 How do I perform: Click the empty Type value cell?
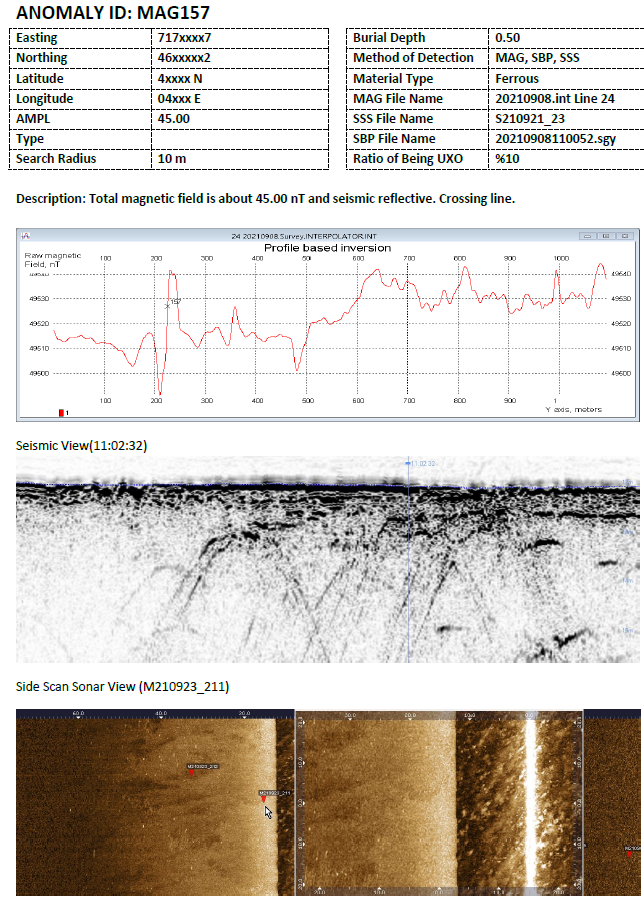point(240,139)
